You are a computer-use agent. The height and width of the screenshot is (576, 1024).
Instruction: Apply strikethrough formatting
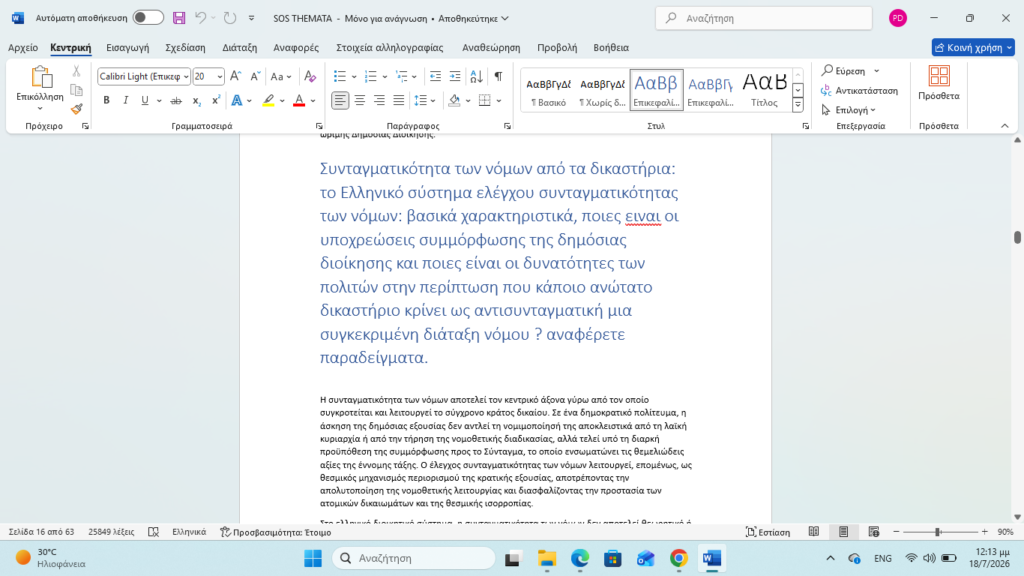pos(176,101)
